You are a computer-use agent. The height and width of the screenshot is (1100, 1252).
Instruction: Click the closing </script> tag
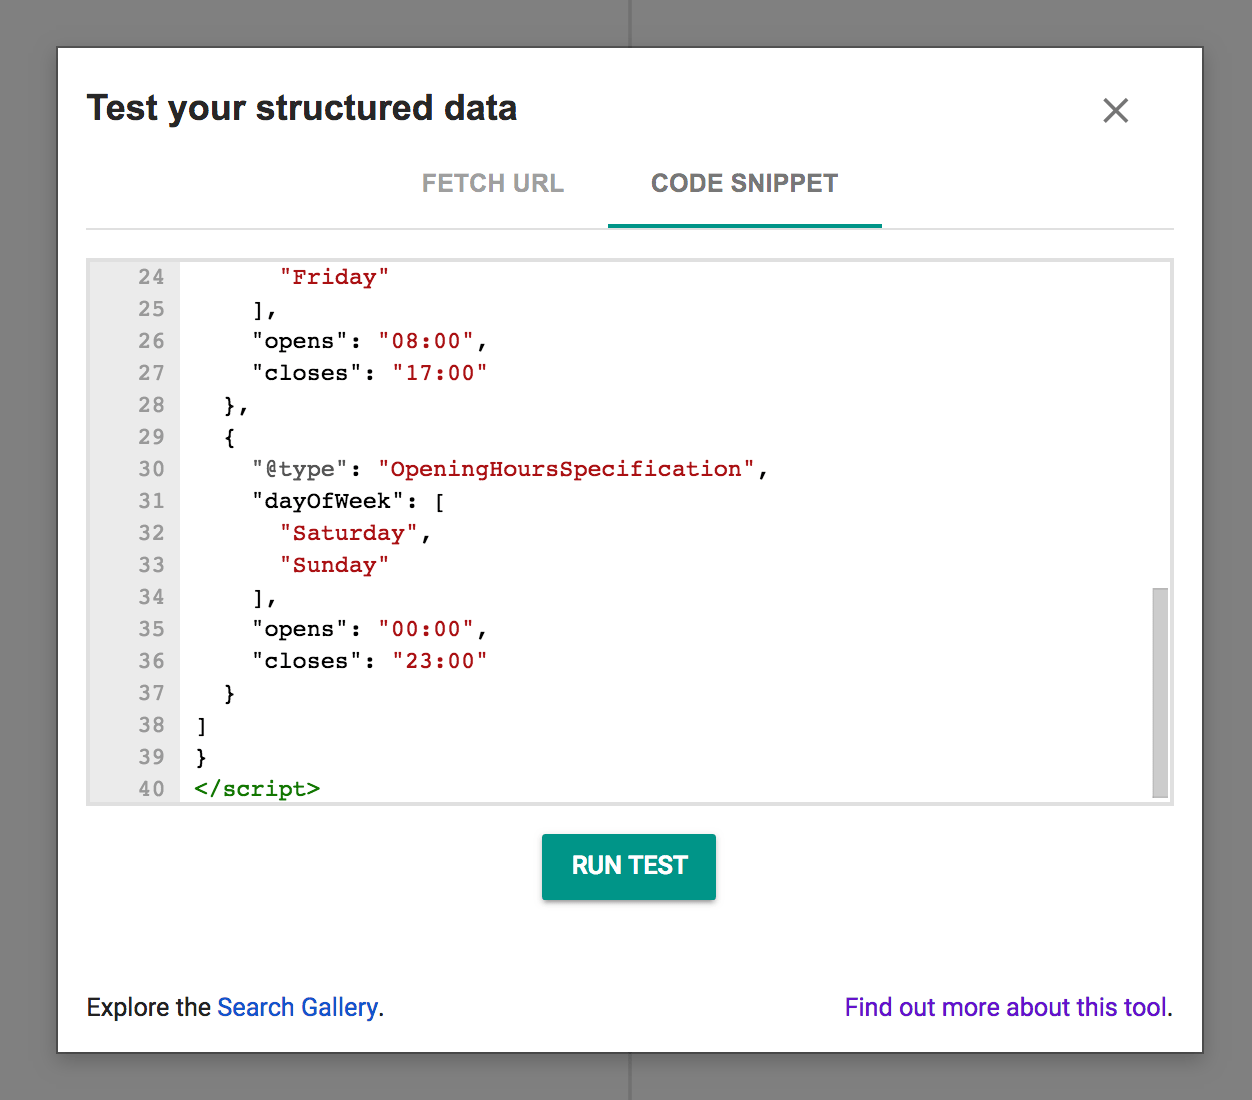257,789
